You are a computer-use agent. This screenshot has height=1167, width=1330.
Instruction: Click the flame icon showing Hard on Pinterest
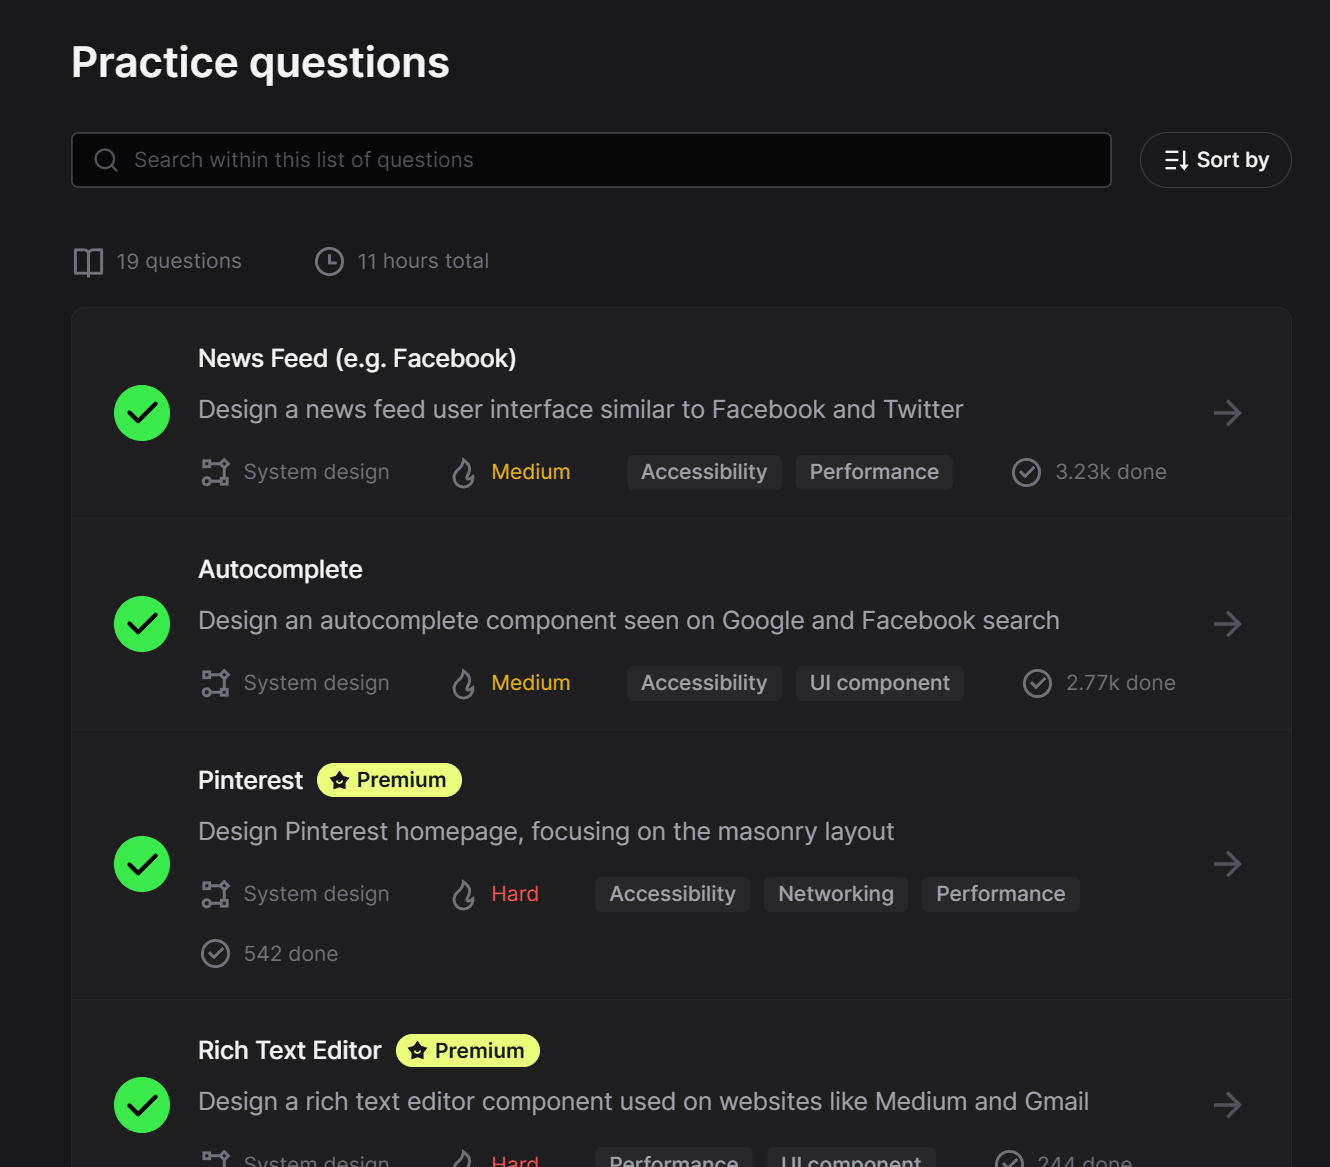(x=463, y=894)
